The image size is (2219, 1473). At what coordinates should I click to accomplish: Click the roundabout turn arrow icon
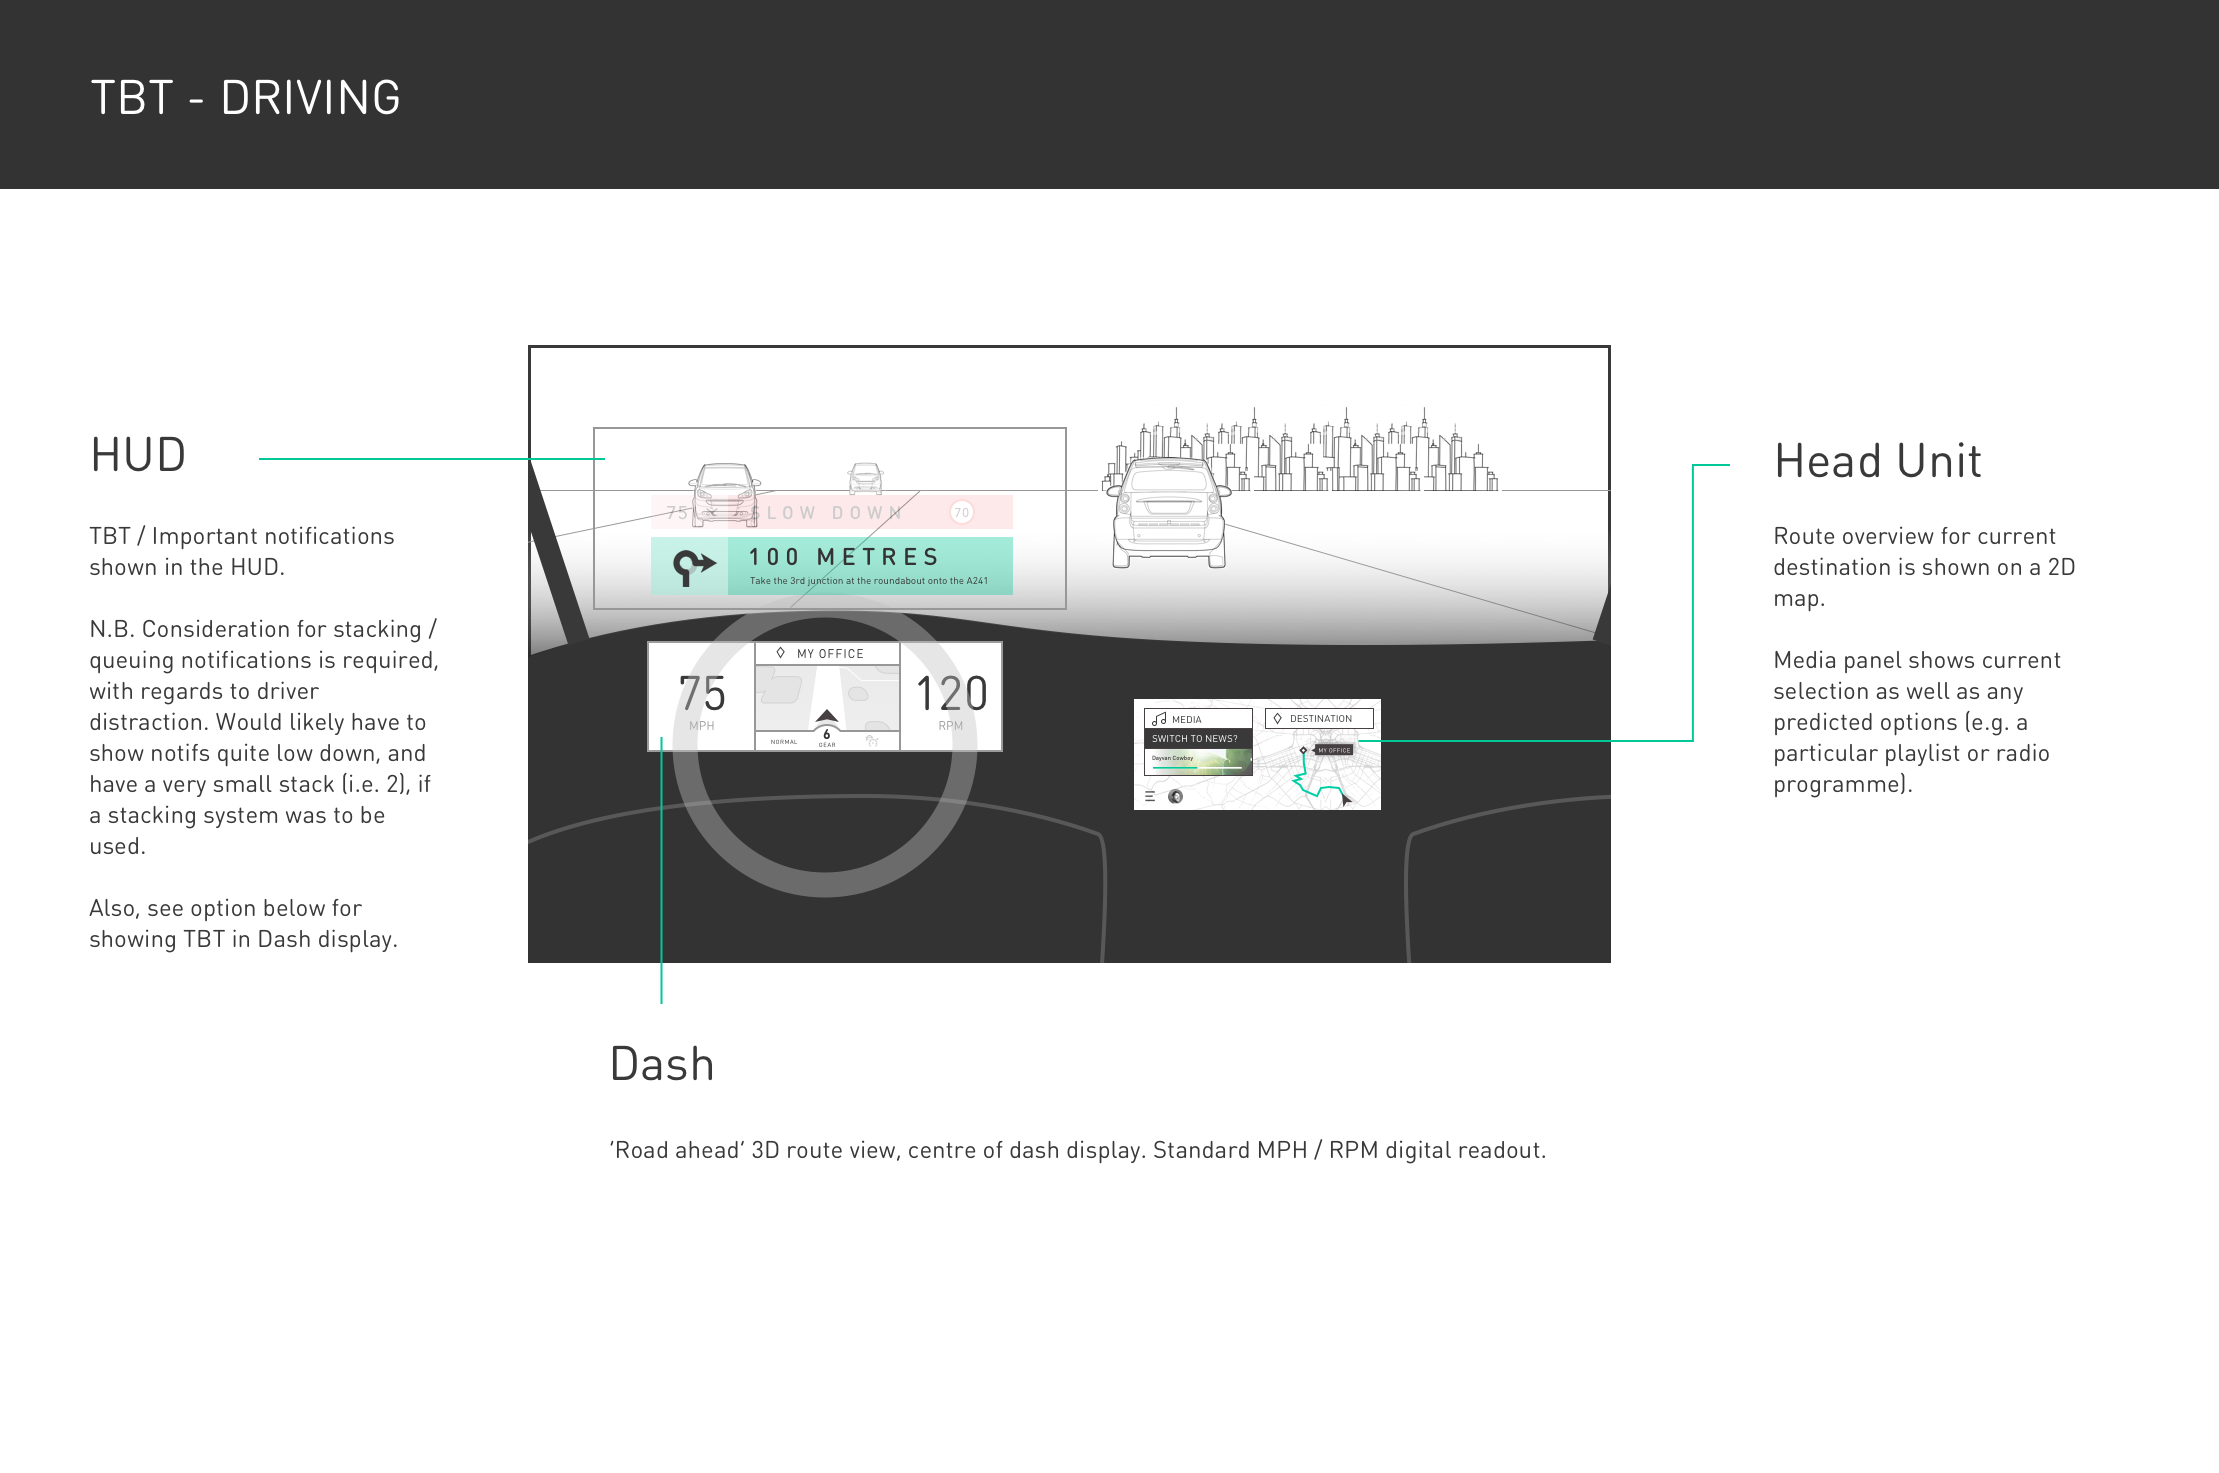coord(693,566)
